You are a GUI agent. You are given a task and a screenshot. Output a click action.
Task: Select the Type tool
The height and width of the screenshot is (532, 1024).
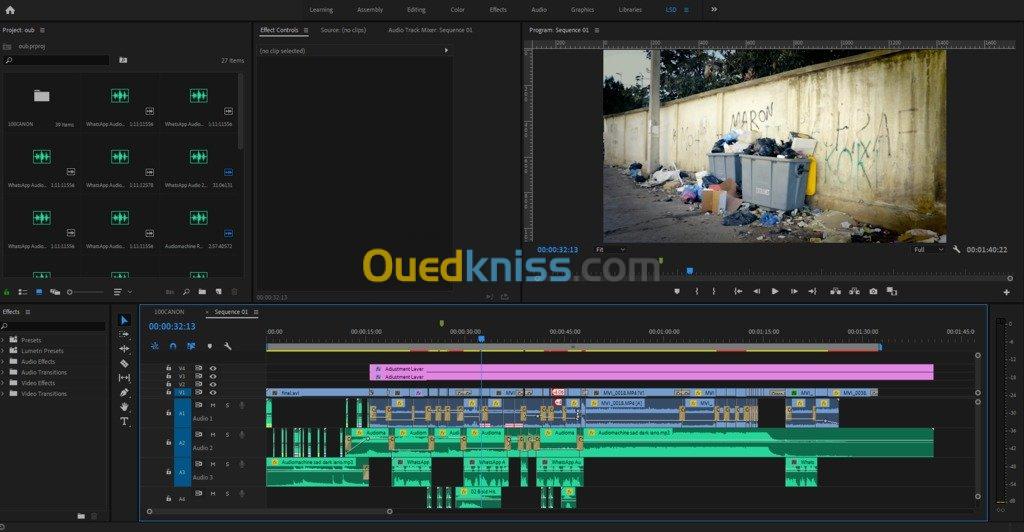click(x=124, y=421)
